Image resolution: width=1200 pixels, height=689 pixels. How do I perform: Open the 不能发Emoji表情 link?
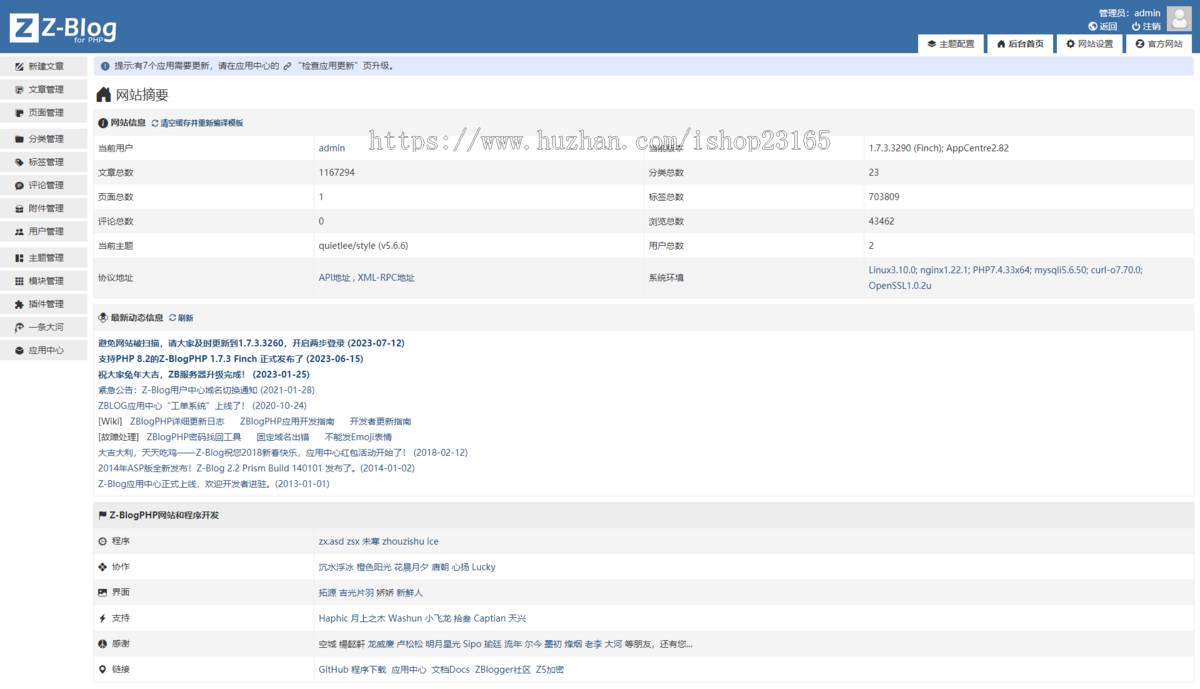[358, 437]
